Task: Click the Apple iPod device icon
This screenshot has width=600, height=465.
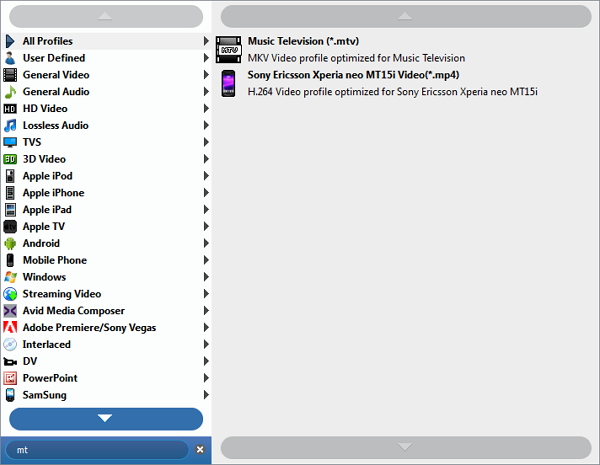Action: (x=10, y=176)
